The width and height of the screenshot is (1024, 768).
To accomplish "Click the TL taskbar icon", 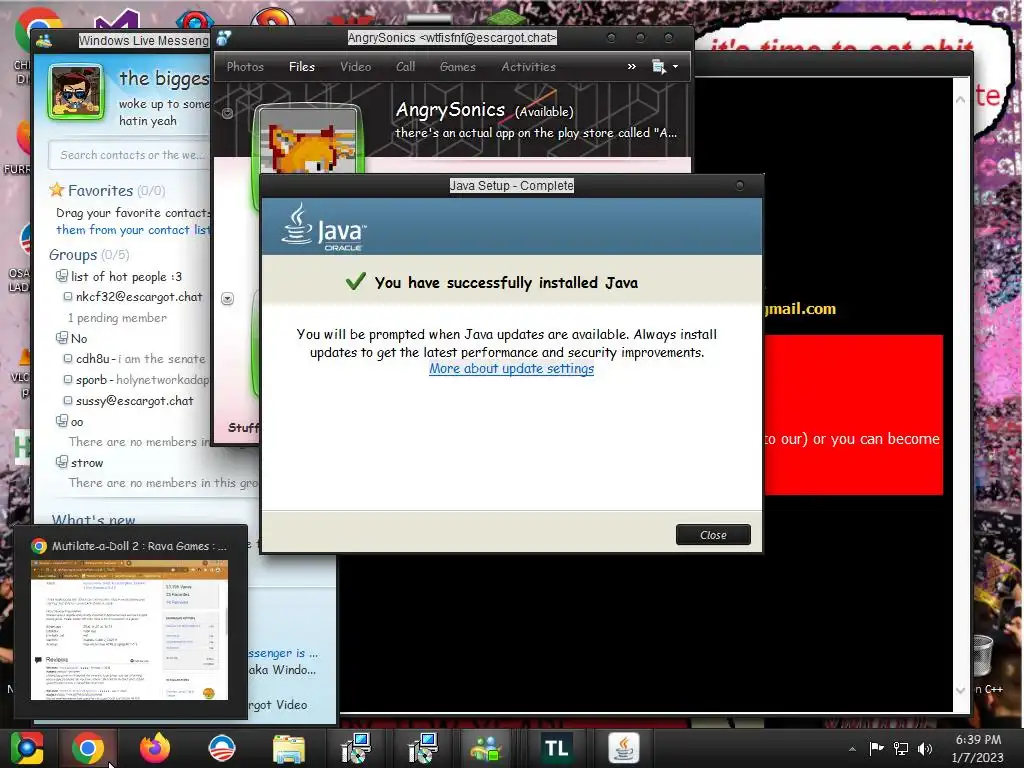I will [x=556, y=748].
